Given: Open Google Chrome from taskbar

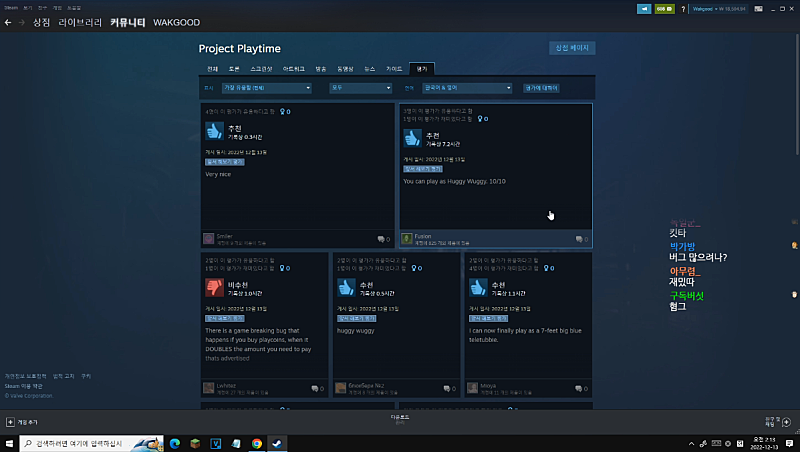Looking at the screenshot, I should pos(257,443).
